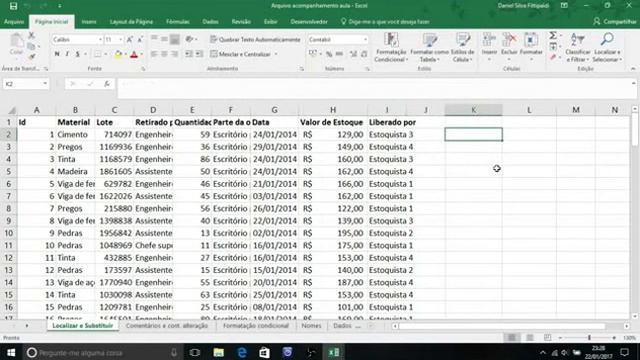Switch to the Dados ribbon tab
This screenshot has width=640, height=360.
210,22
